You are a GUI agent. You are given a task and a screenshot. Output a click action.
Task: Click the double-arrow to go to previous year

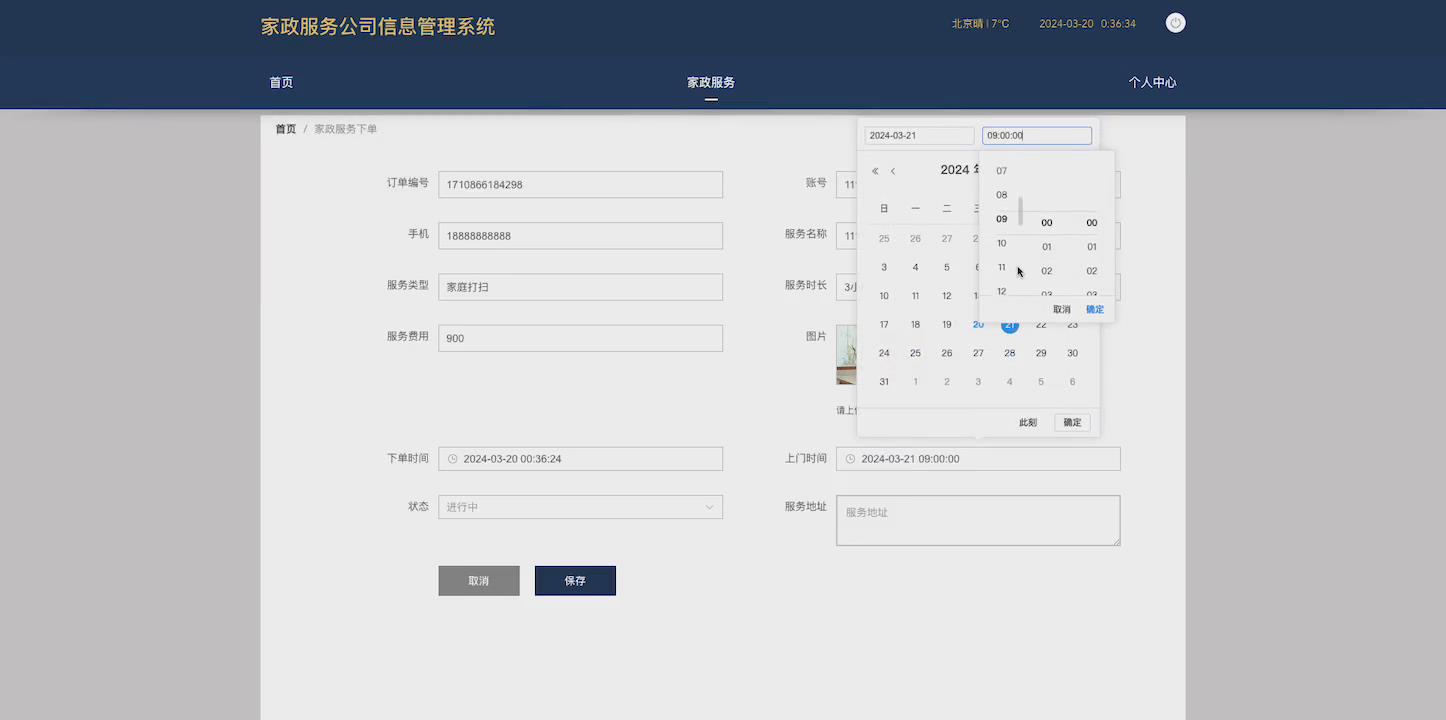(874, 170)
